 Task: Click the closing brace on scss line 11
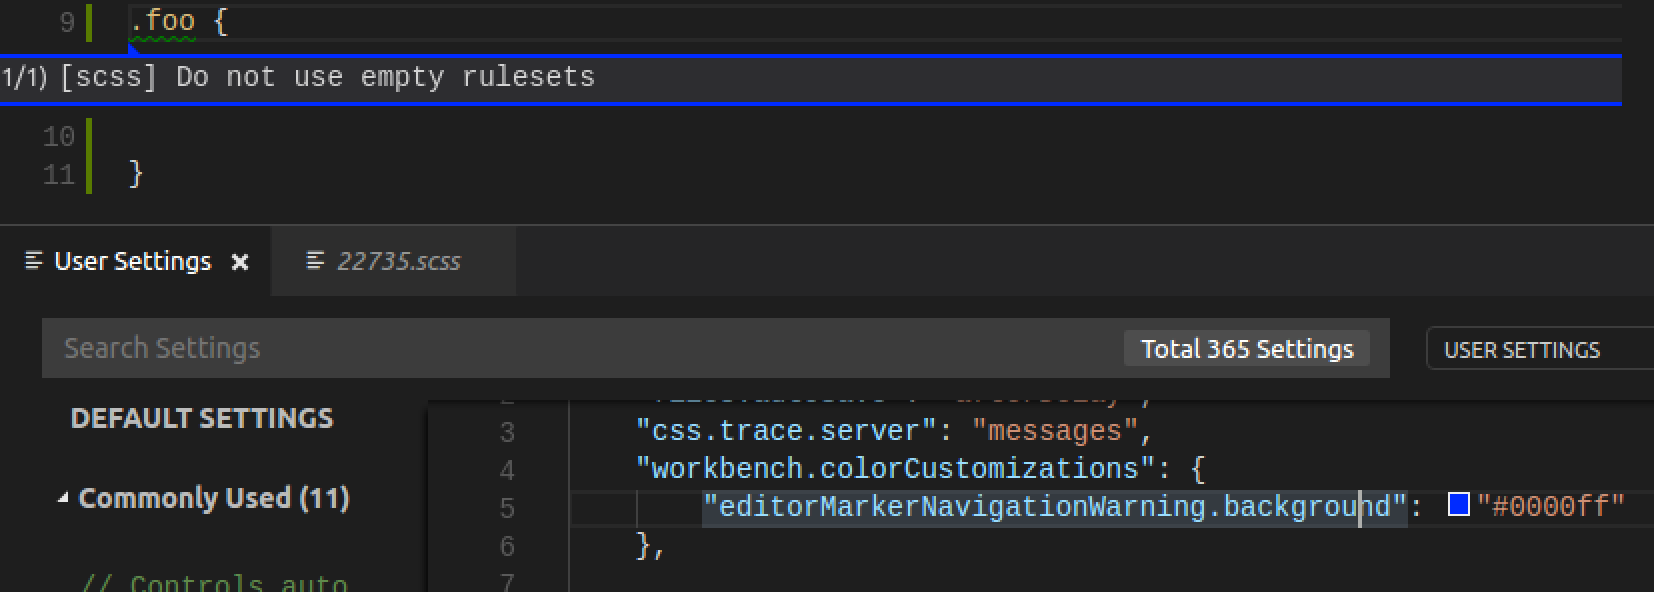point(136,174)
